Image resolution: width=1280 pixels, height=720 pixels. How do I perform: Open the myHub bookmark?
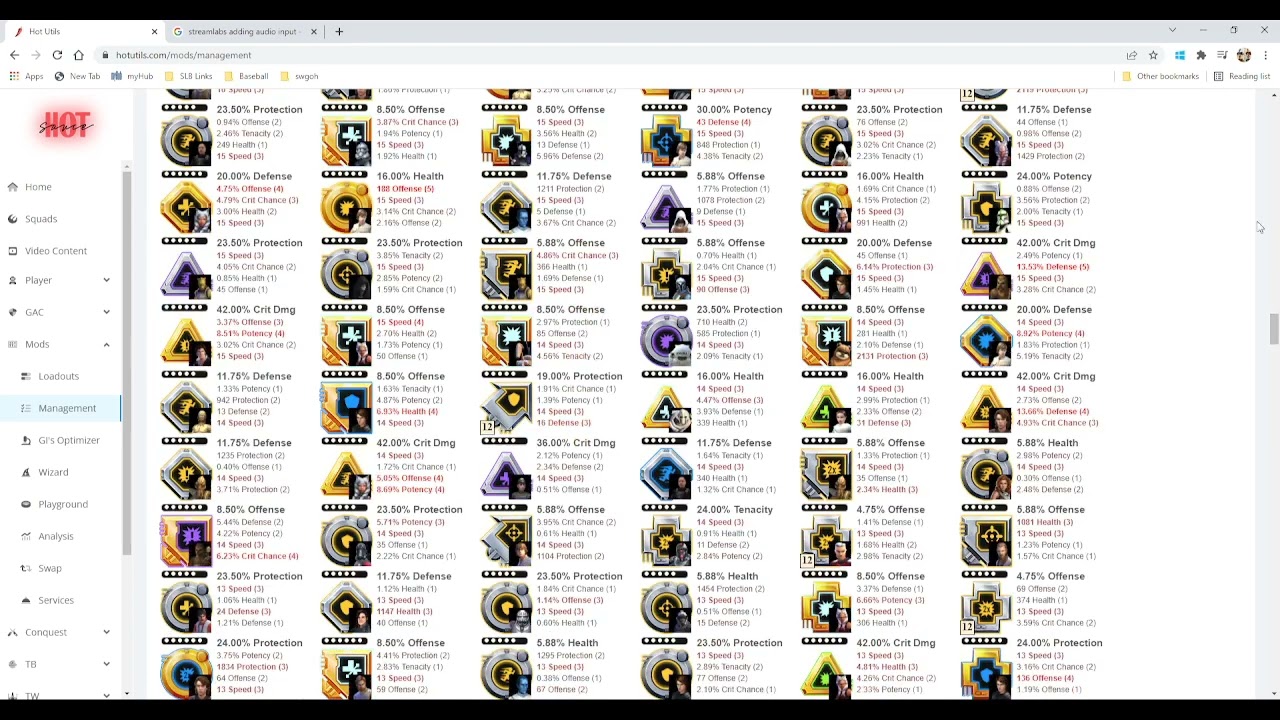[134, 76]
